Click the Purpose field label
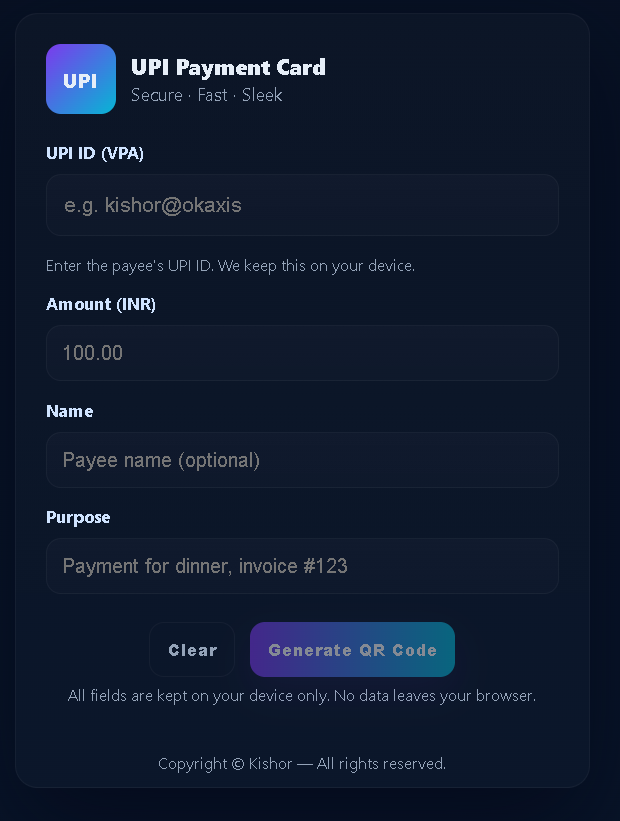This screenshot has width=620, height=821. tap(78, 517)
